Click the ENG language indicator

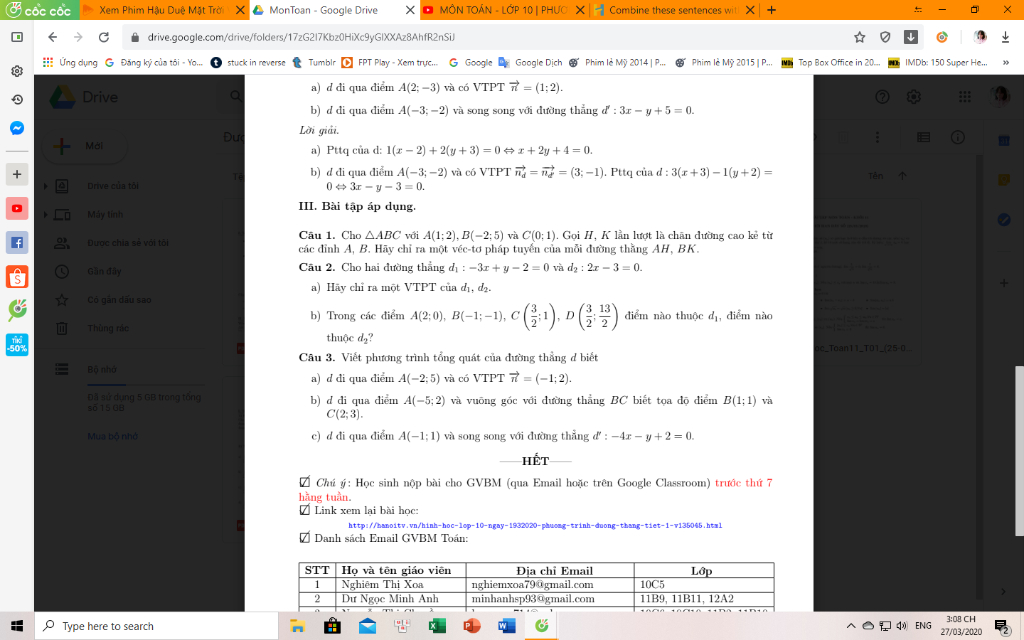tap(923, 626)
